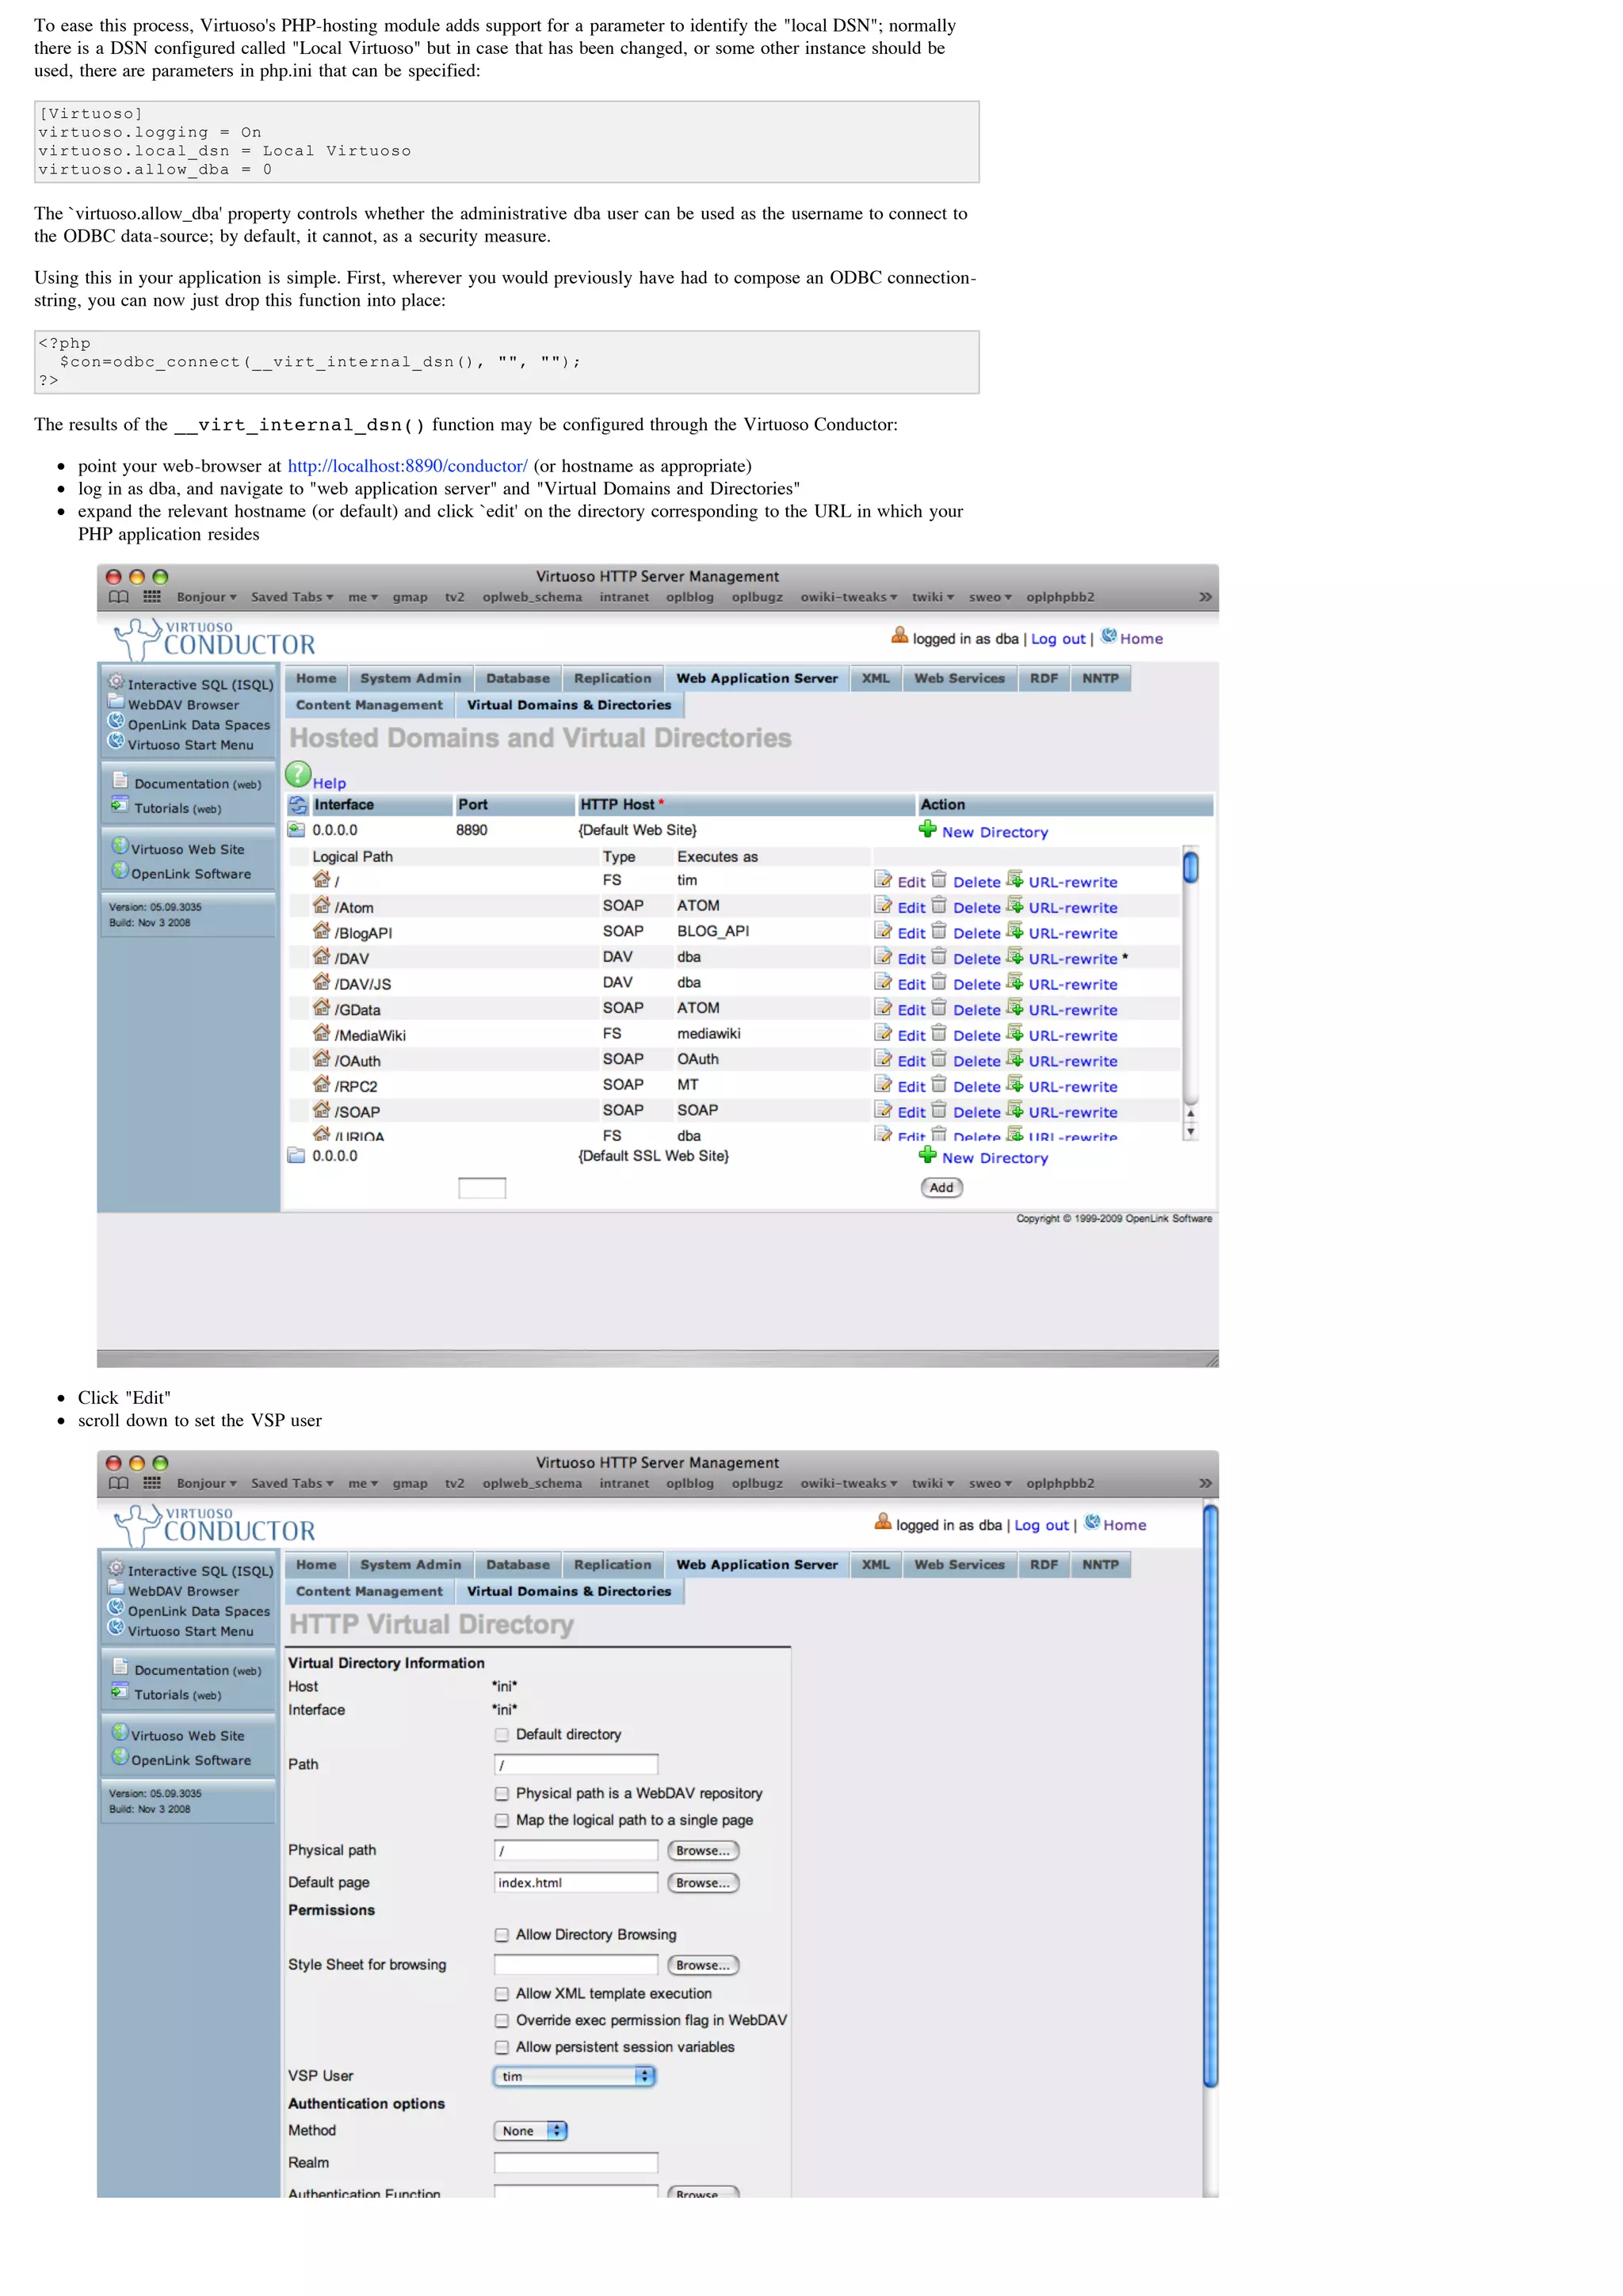
Task: Open Saved Tabs dropdown in first browser window
Action: click(x=292, y=597)
